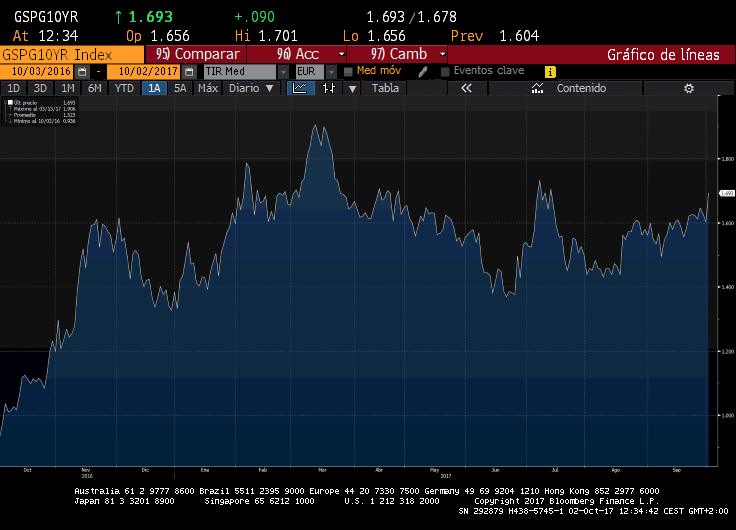Select the Máx time range tab

[208, 88]
